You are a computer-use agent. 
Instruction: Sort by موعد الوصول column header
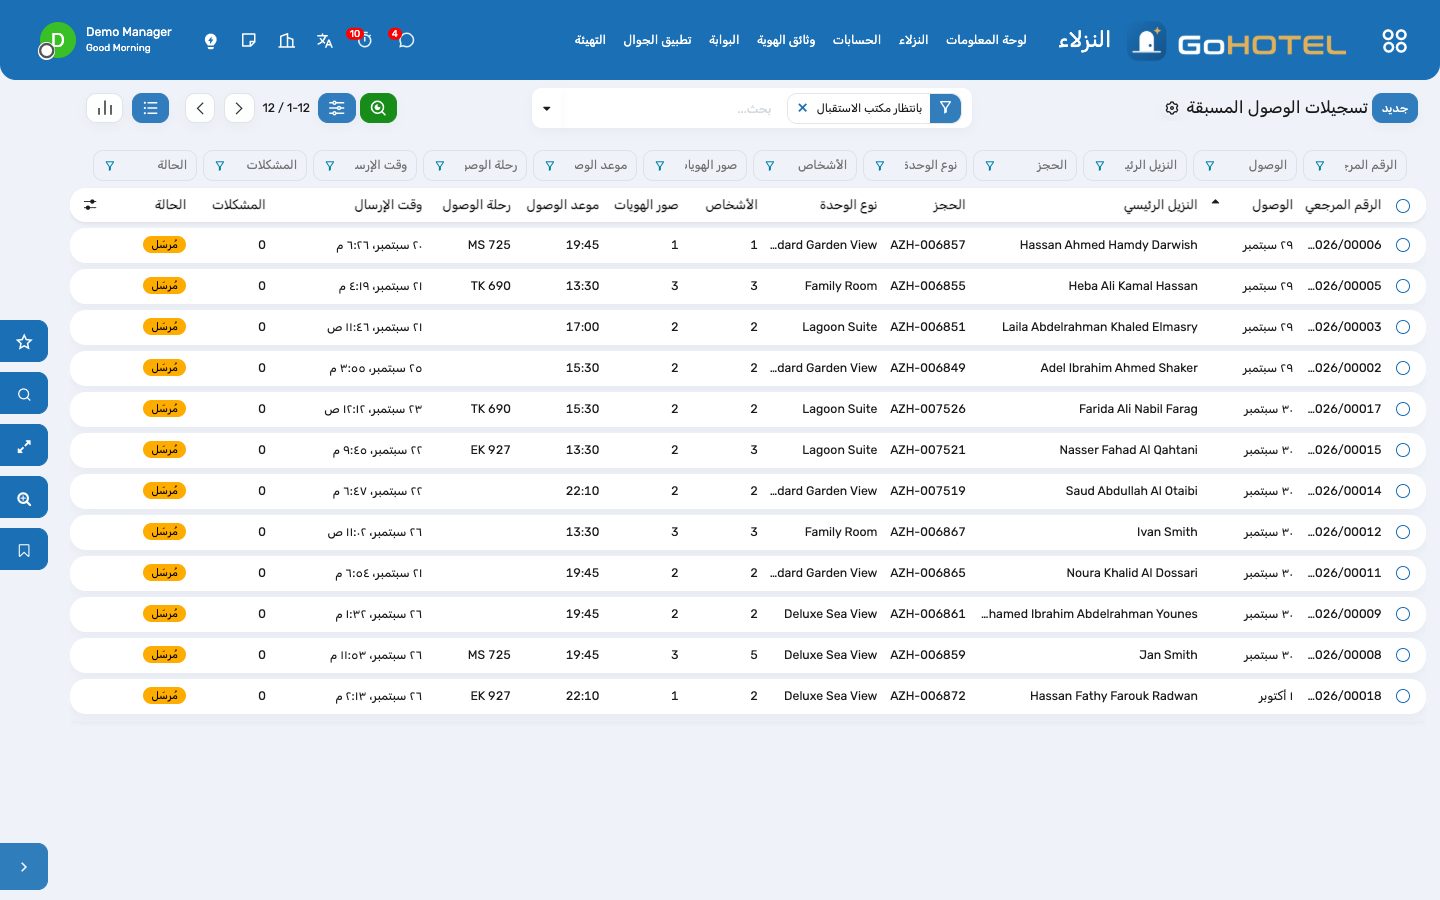[x=563, y=205]
